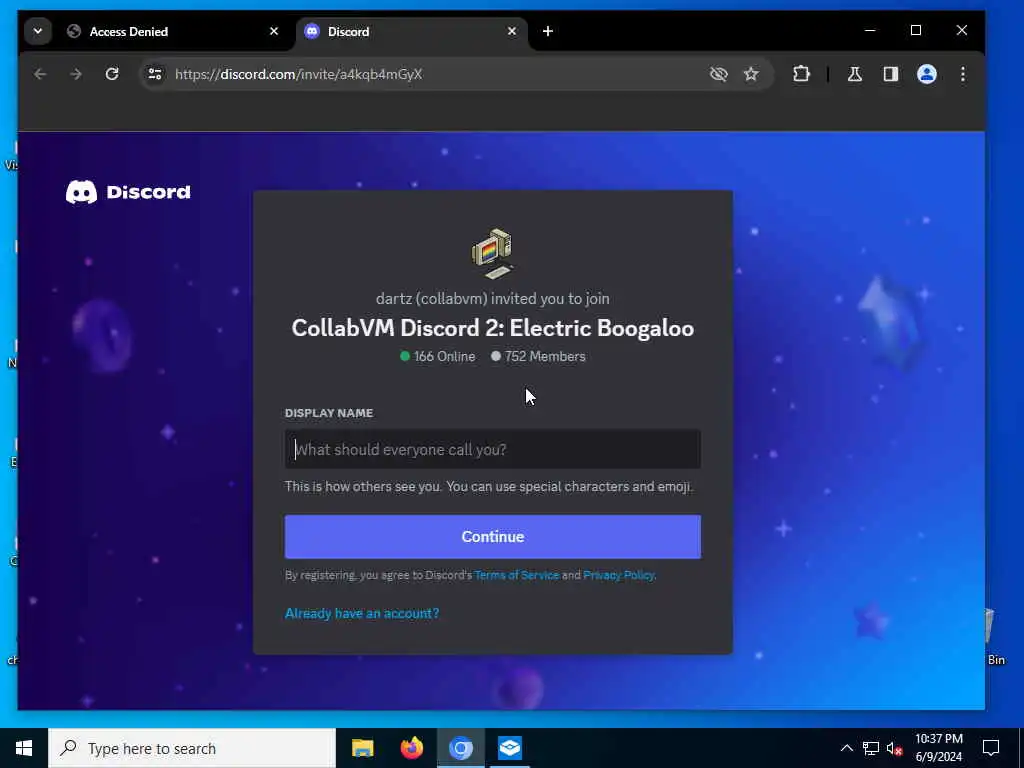The height and width of the screenshot is (768, 1024).
Task: Open the third-party cookies blocked eye icon
Action: click(718, 74)
